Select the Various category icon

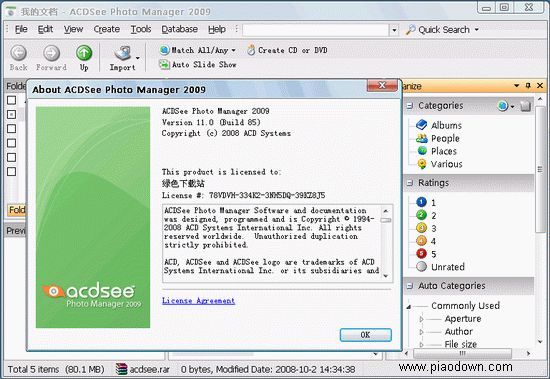click(x=422, y=164)
